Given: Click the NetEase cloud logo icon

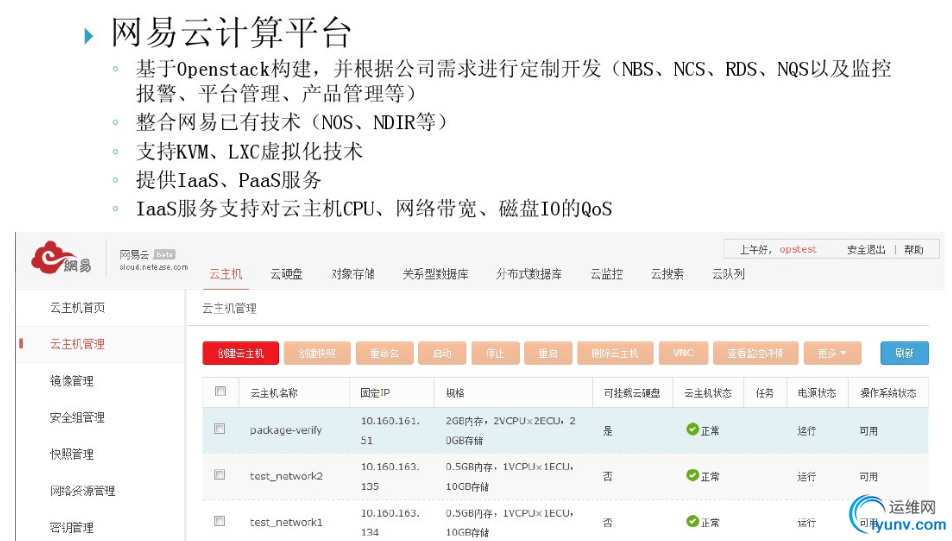Looking at the screenshot, I should pyautogui.click(x=61, y=258).
